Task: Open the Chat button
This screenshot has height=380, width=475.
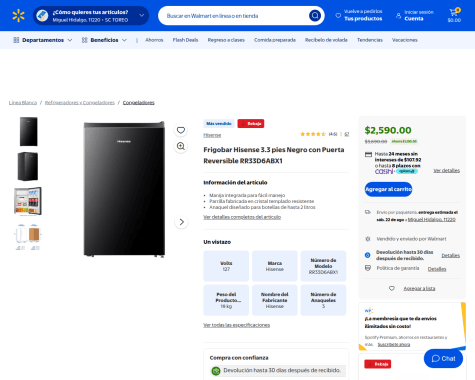Action: point(443,358)
